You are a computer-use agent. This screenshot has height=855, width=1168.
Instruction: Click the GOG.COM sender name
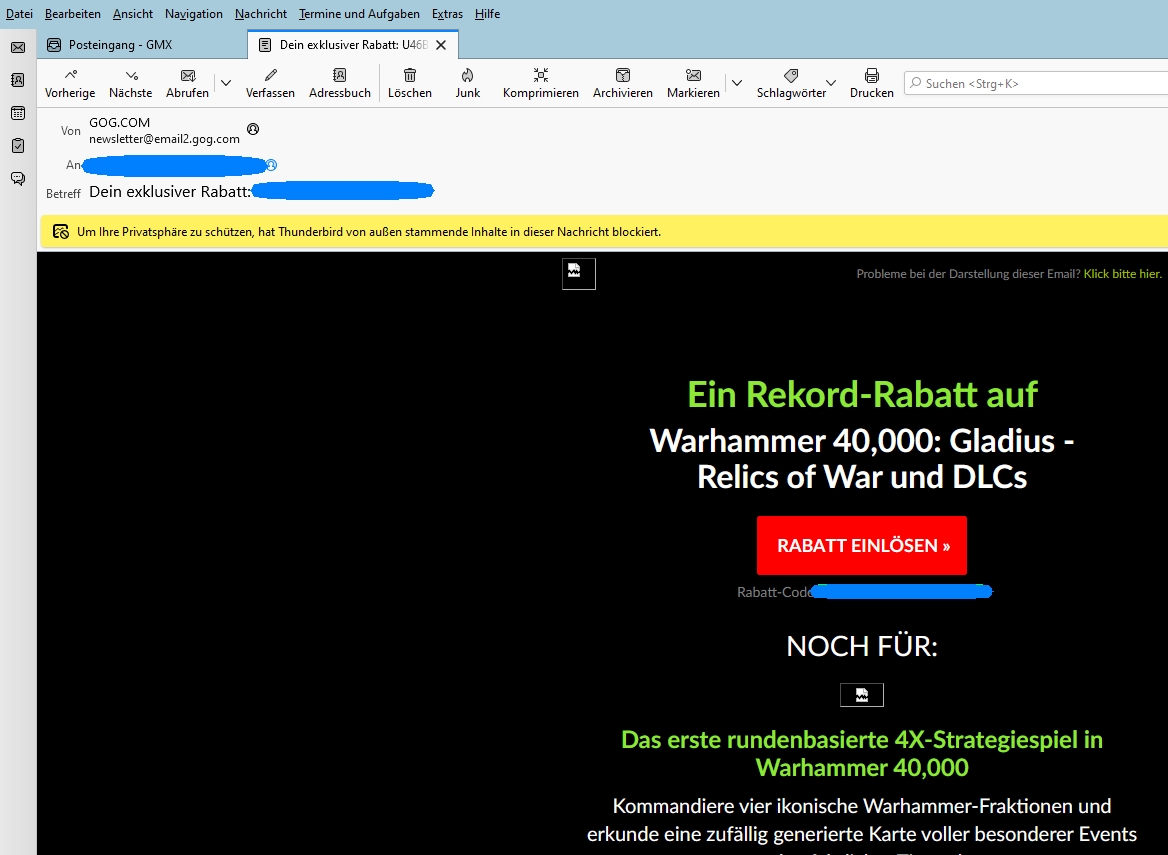[x=119, y=122]
